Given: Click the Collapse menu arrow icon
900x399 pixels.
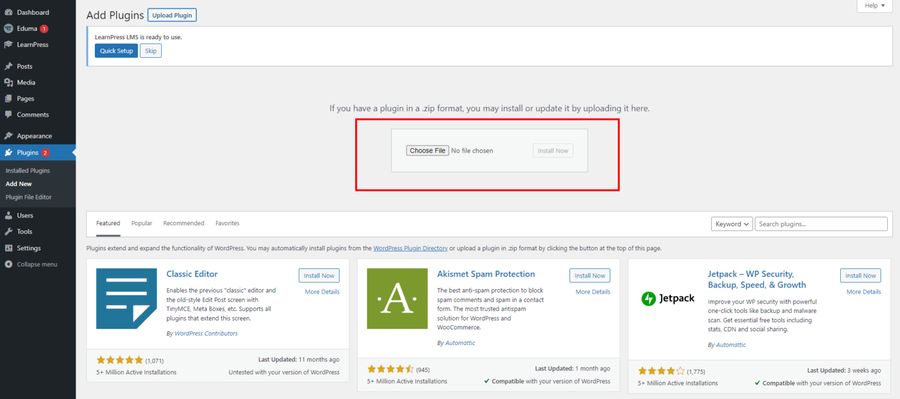Looking at the screenshot, I should 8,264.
